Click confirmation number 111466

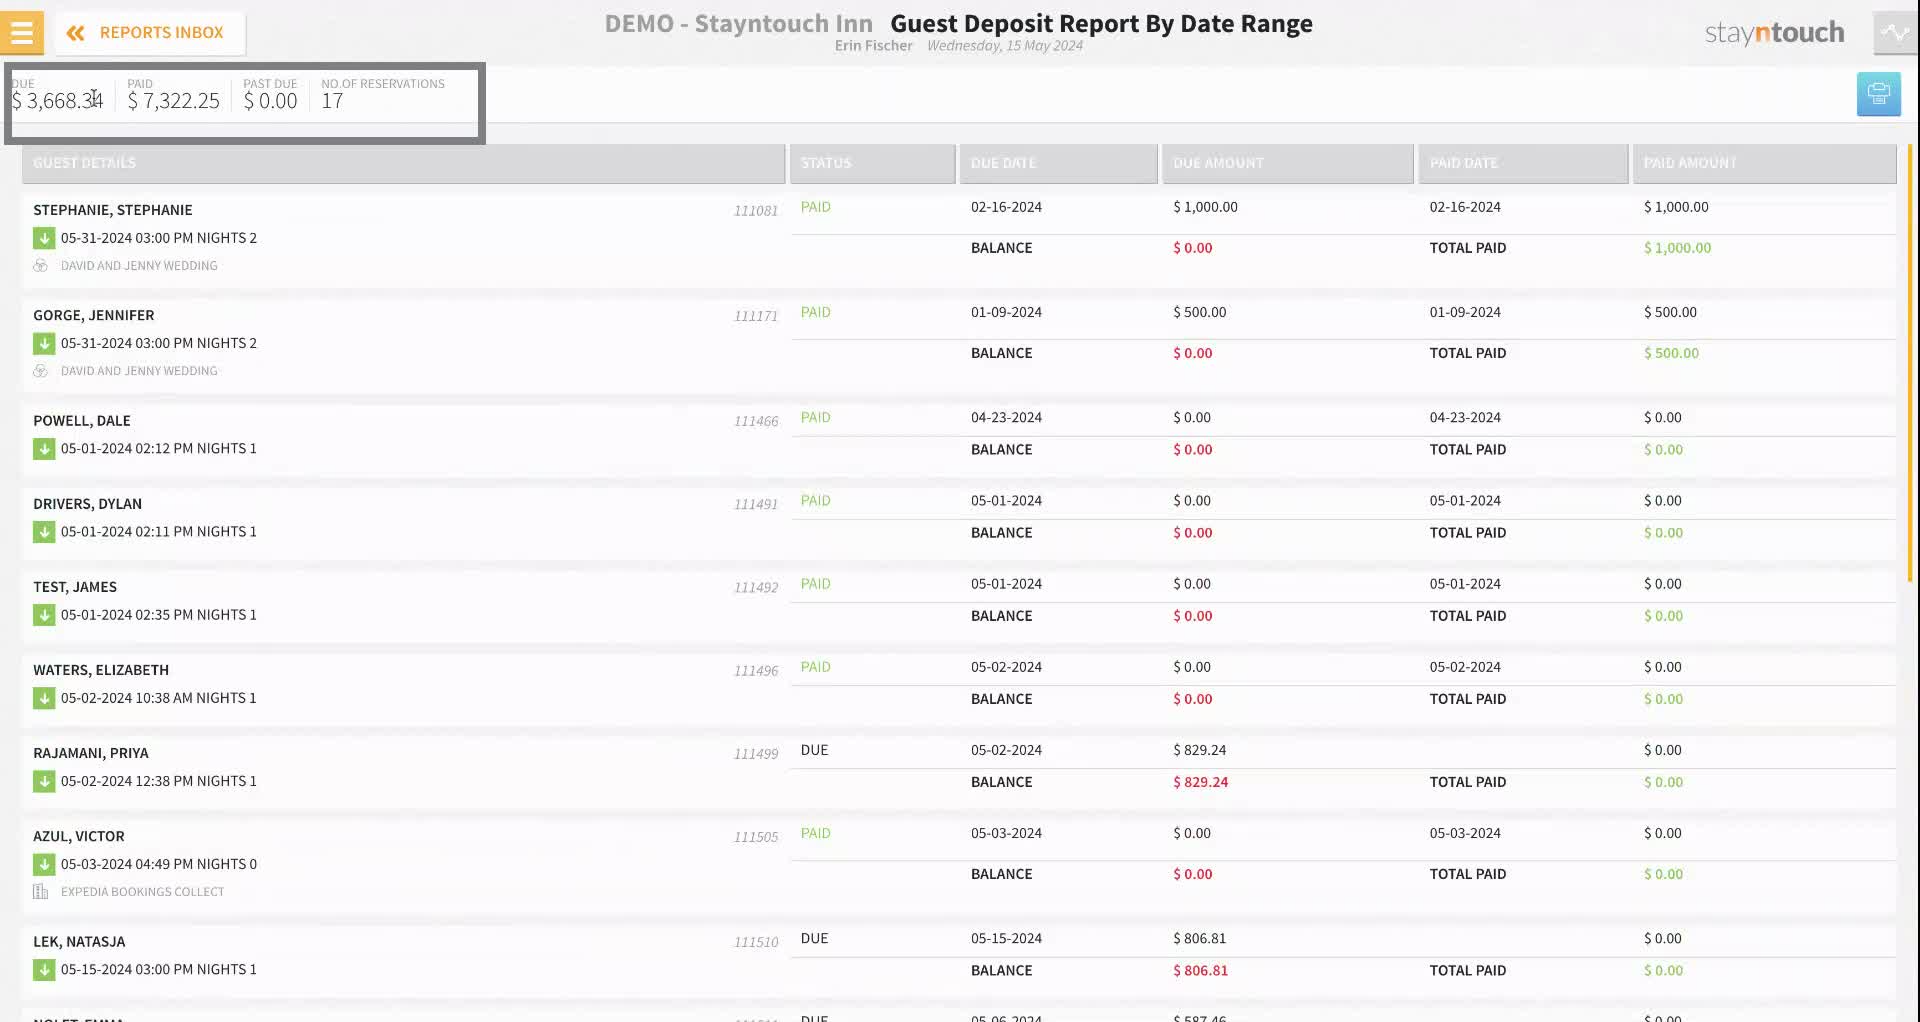(x=756, y=422)
